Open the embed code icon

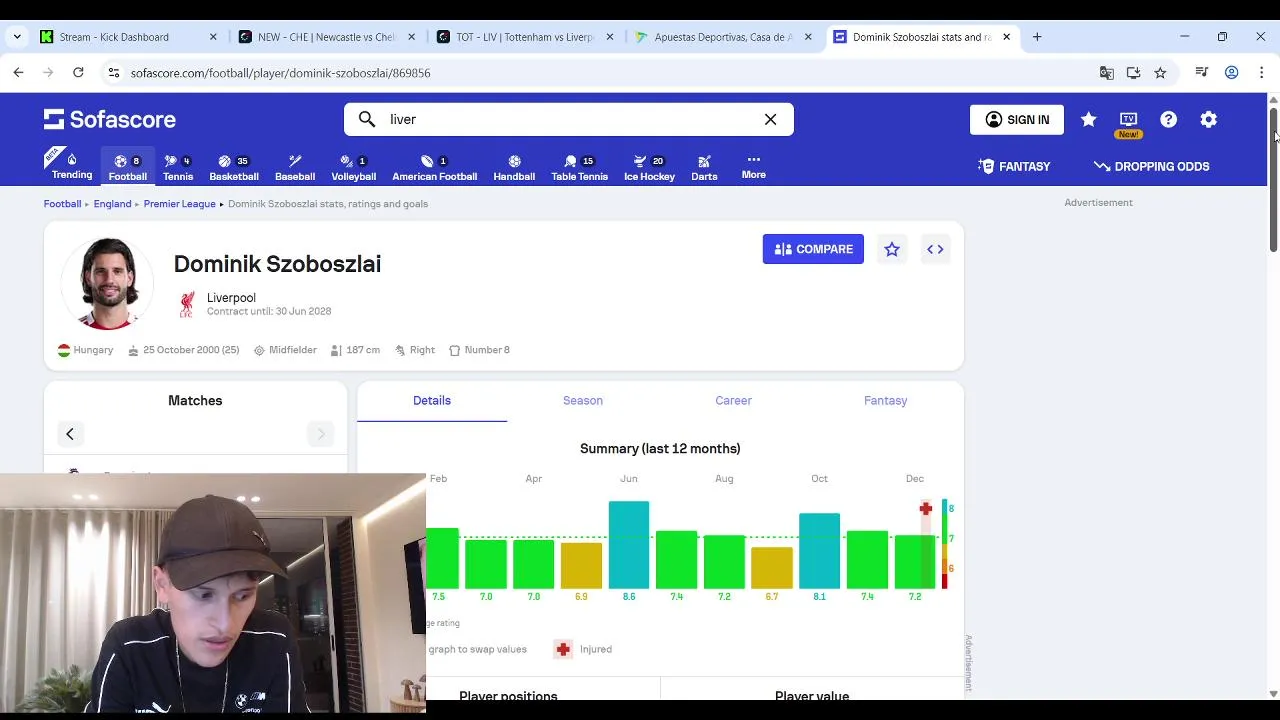[935, 249]
